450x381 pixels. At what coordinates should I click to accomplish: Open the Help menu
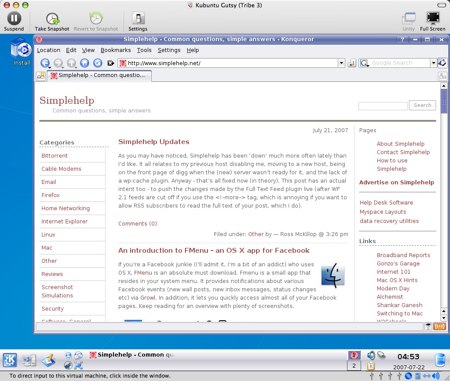pos(193,50)
